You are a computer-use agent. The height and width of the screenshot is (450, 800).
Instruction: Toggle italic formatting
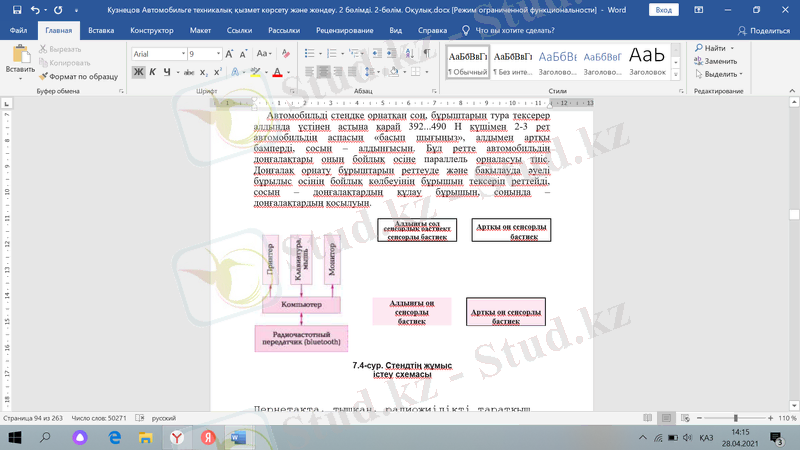pyautogui.click(x=153, y=72)
